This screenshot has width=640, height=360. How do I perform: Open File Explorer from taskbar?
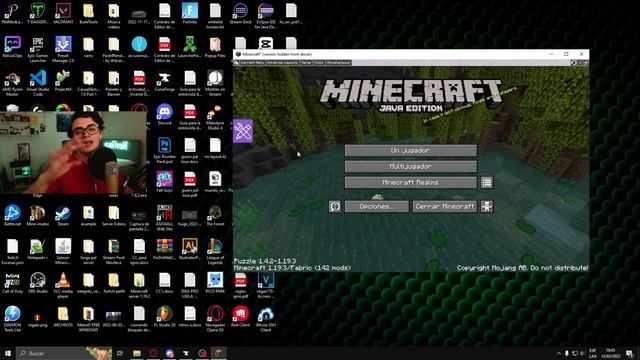point(136,353)
